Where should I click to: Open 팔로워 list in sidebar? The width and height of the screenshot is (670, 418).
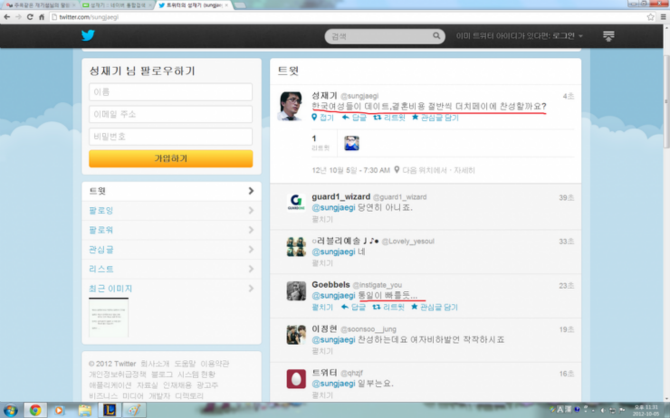[171, 230]
